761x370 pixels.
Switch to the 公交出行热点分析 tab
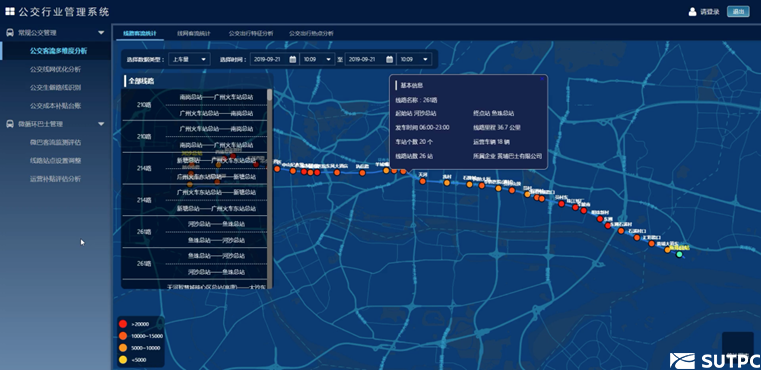pyautogui.click(x=311, y=34)
